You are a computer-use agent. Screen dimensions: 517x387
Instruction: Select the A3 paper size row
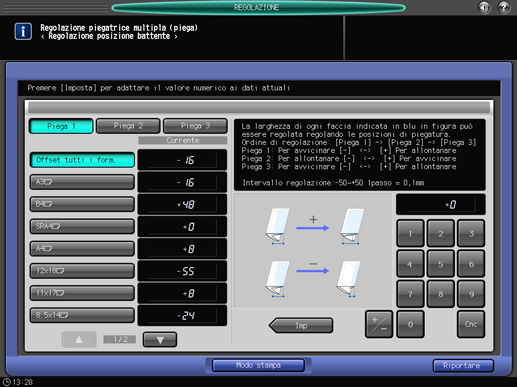[x=82, y=182]
